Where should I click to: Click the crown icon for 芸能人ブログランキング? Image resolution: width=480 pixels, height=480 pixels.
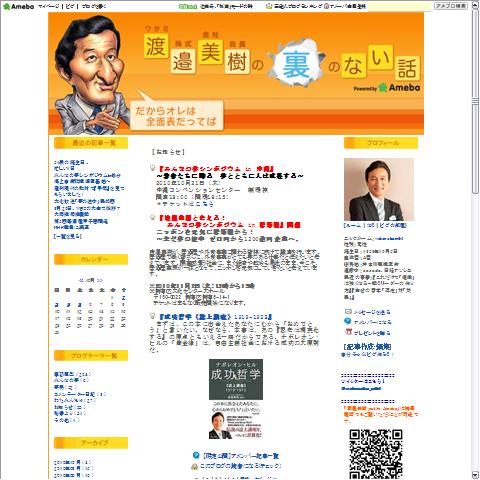coord(269,6)
